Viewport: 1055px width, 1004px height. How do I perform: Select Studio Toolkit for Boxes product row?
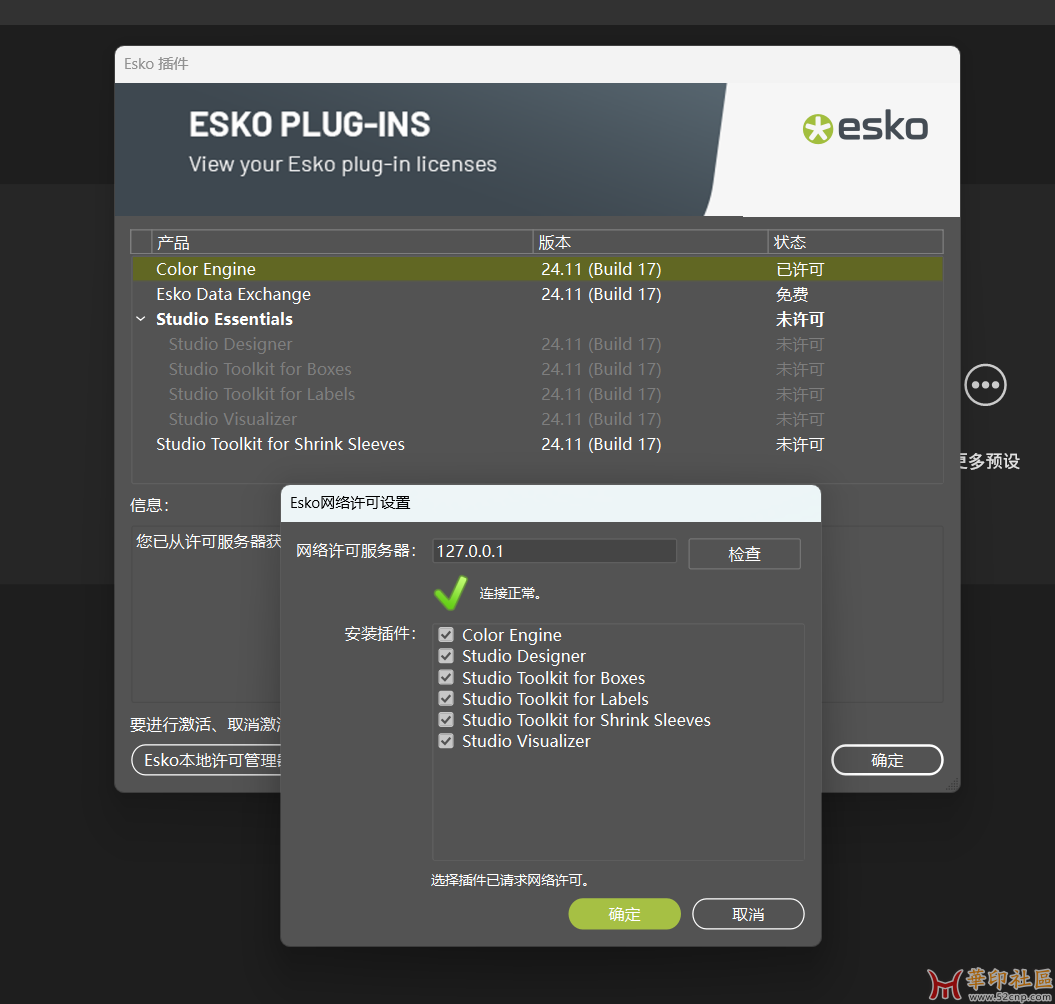(x=537, y=369)
